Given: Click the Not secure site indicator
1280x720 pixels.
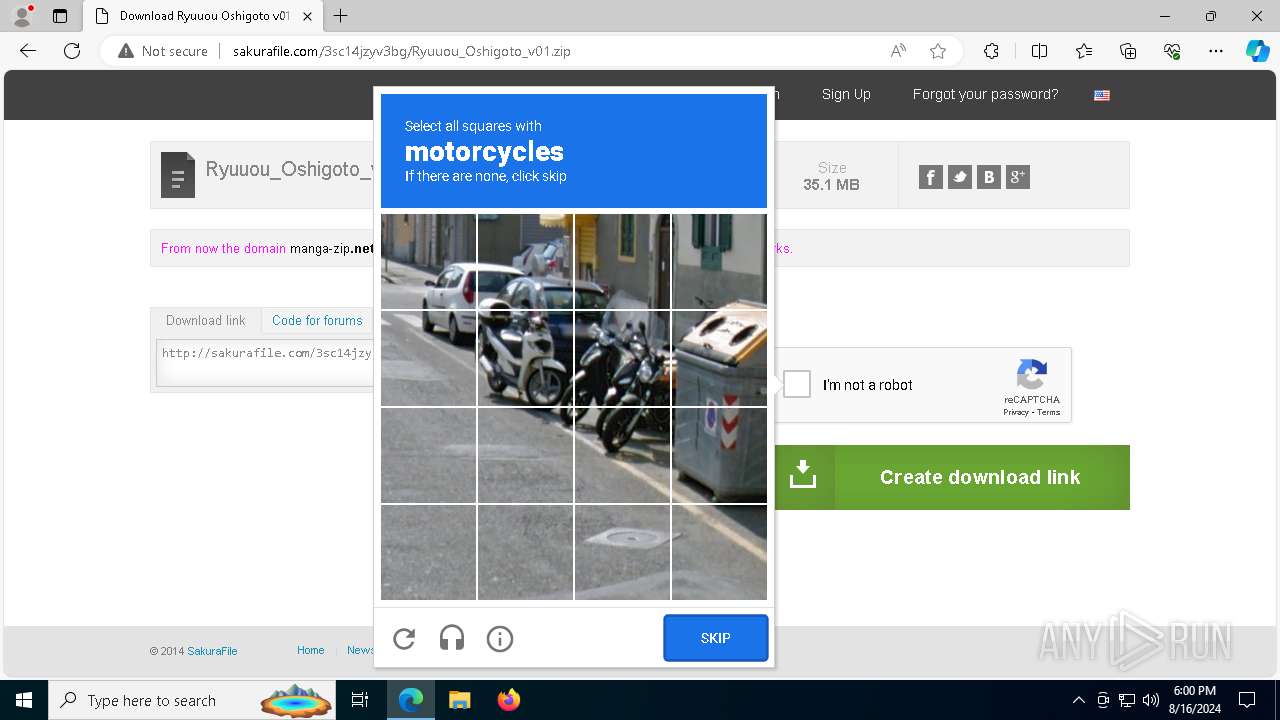Looking at the screenshot, I should (163, 51).
